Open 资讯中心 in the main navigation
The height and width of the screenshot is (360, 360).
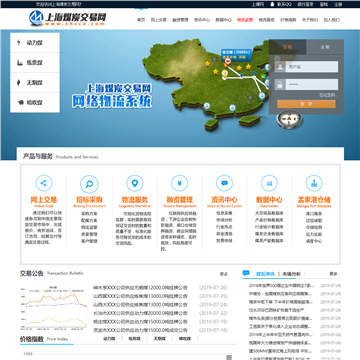pyautogui.click(x=202, y=20)
